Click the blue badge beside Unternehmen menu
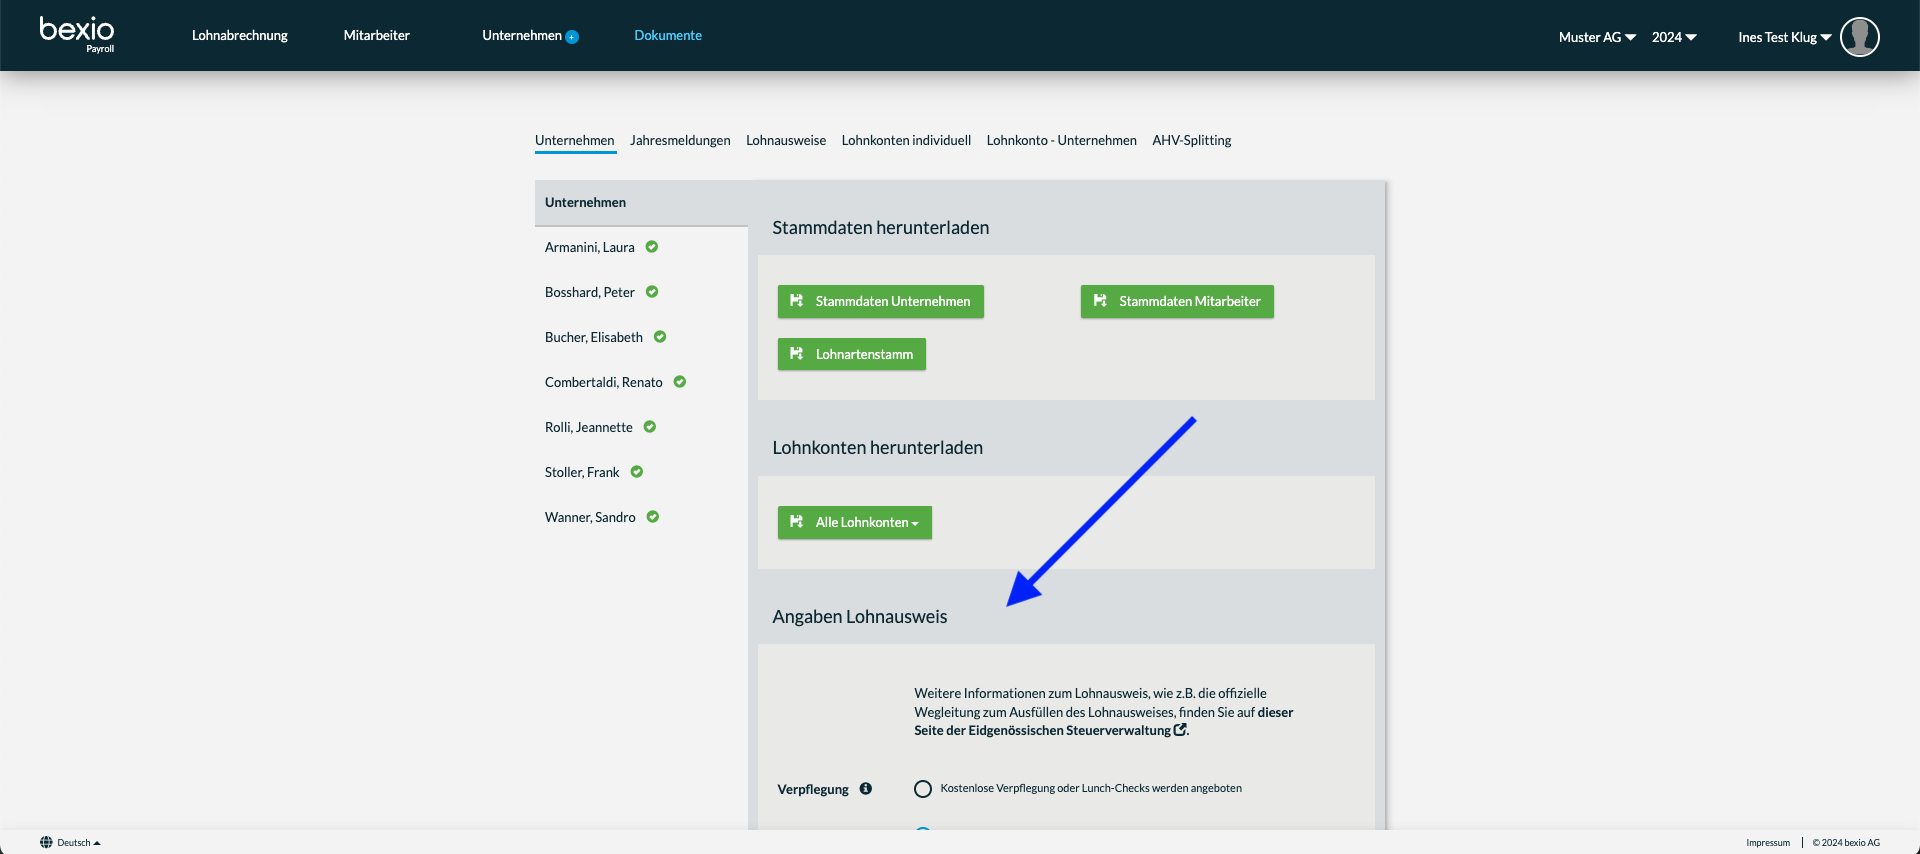The height and width of the screenshot is (854, 1920). point(572,37)
